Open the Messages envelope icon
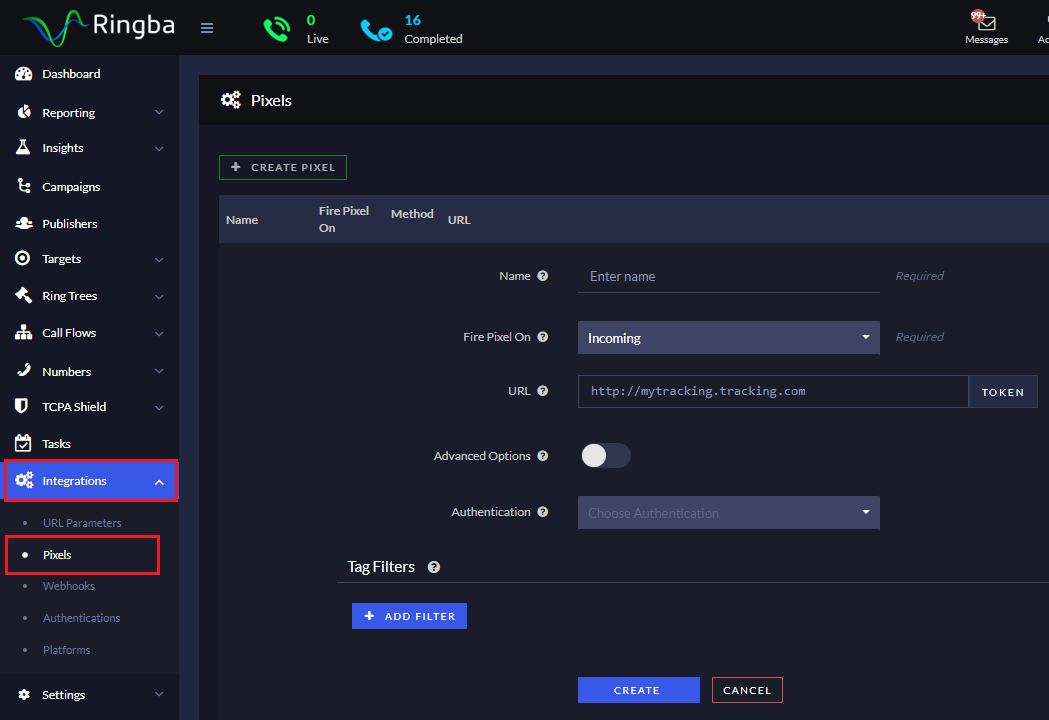 986,23
